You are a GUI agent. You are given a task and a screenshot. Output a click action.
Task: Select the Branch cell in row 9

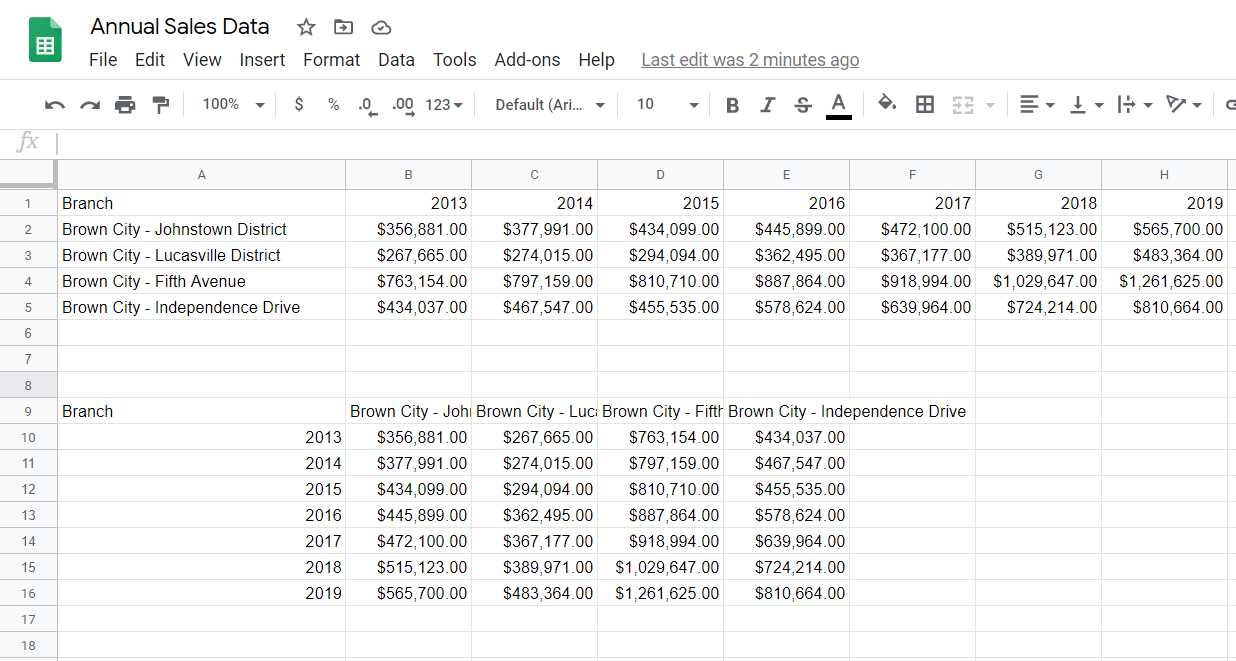tap(201, 411)
